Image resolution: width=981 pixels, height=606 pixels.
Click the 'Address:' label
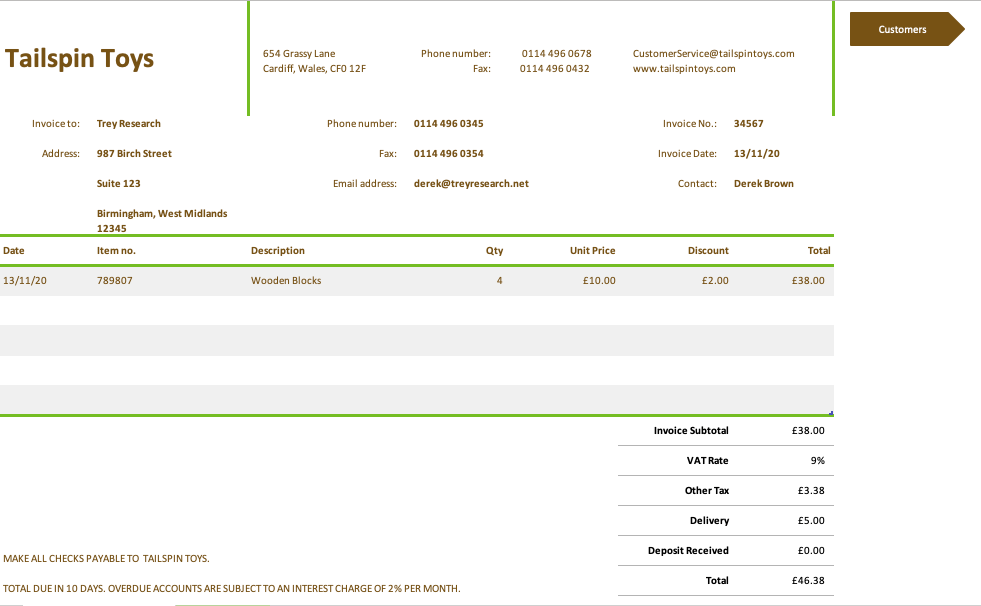click(x=61, y=154)
